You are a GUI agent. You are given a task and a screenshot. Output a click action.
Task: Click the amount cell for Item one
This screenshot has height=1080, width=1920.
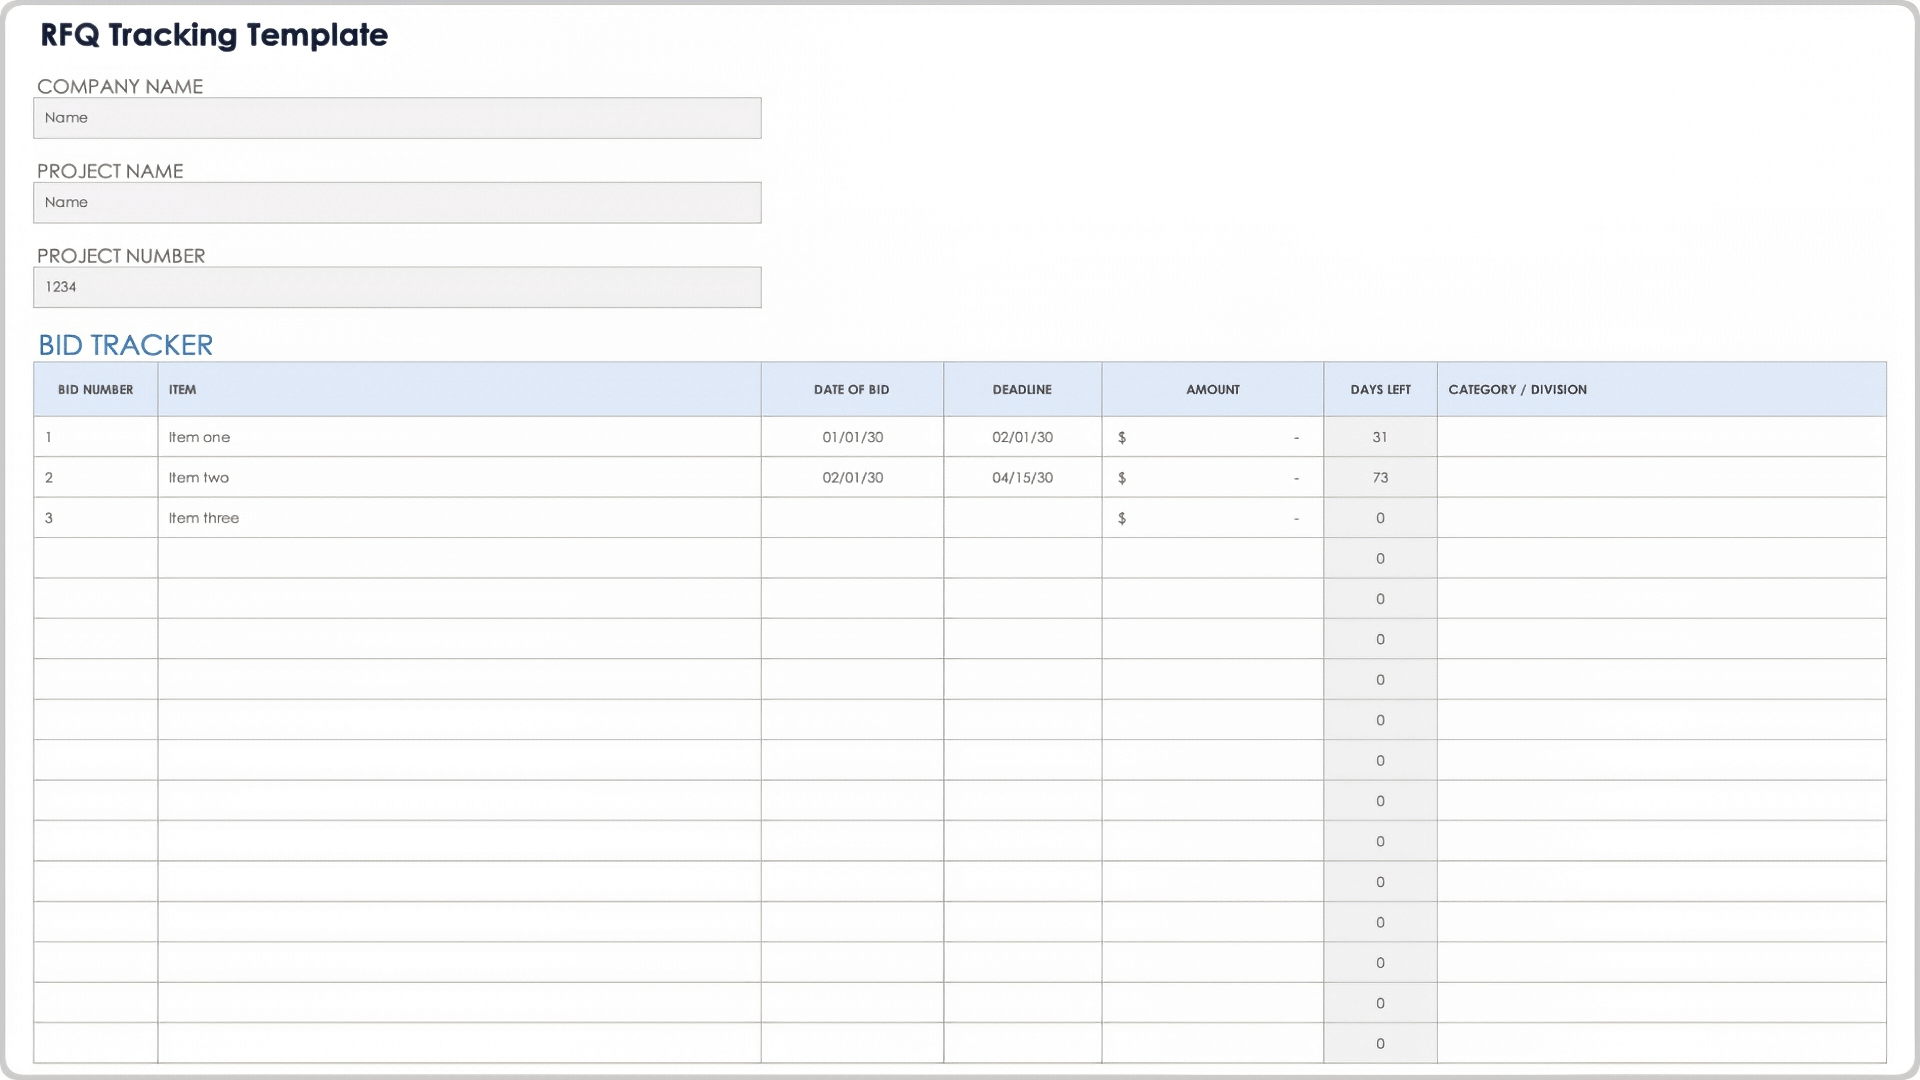pos(1212,437)
